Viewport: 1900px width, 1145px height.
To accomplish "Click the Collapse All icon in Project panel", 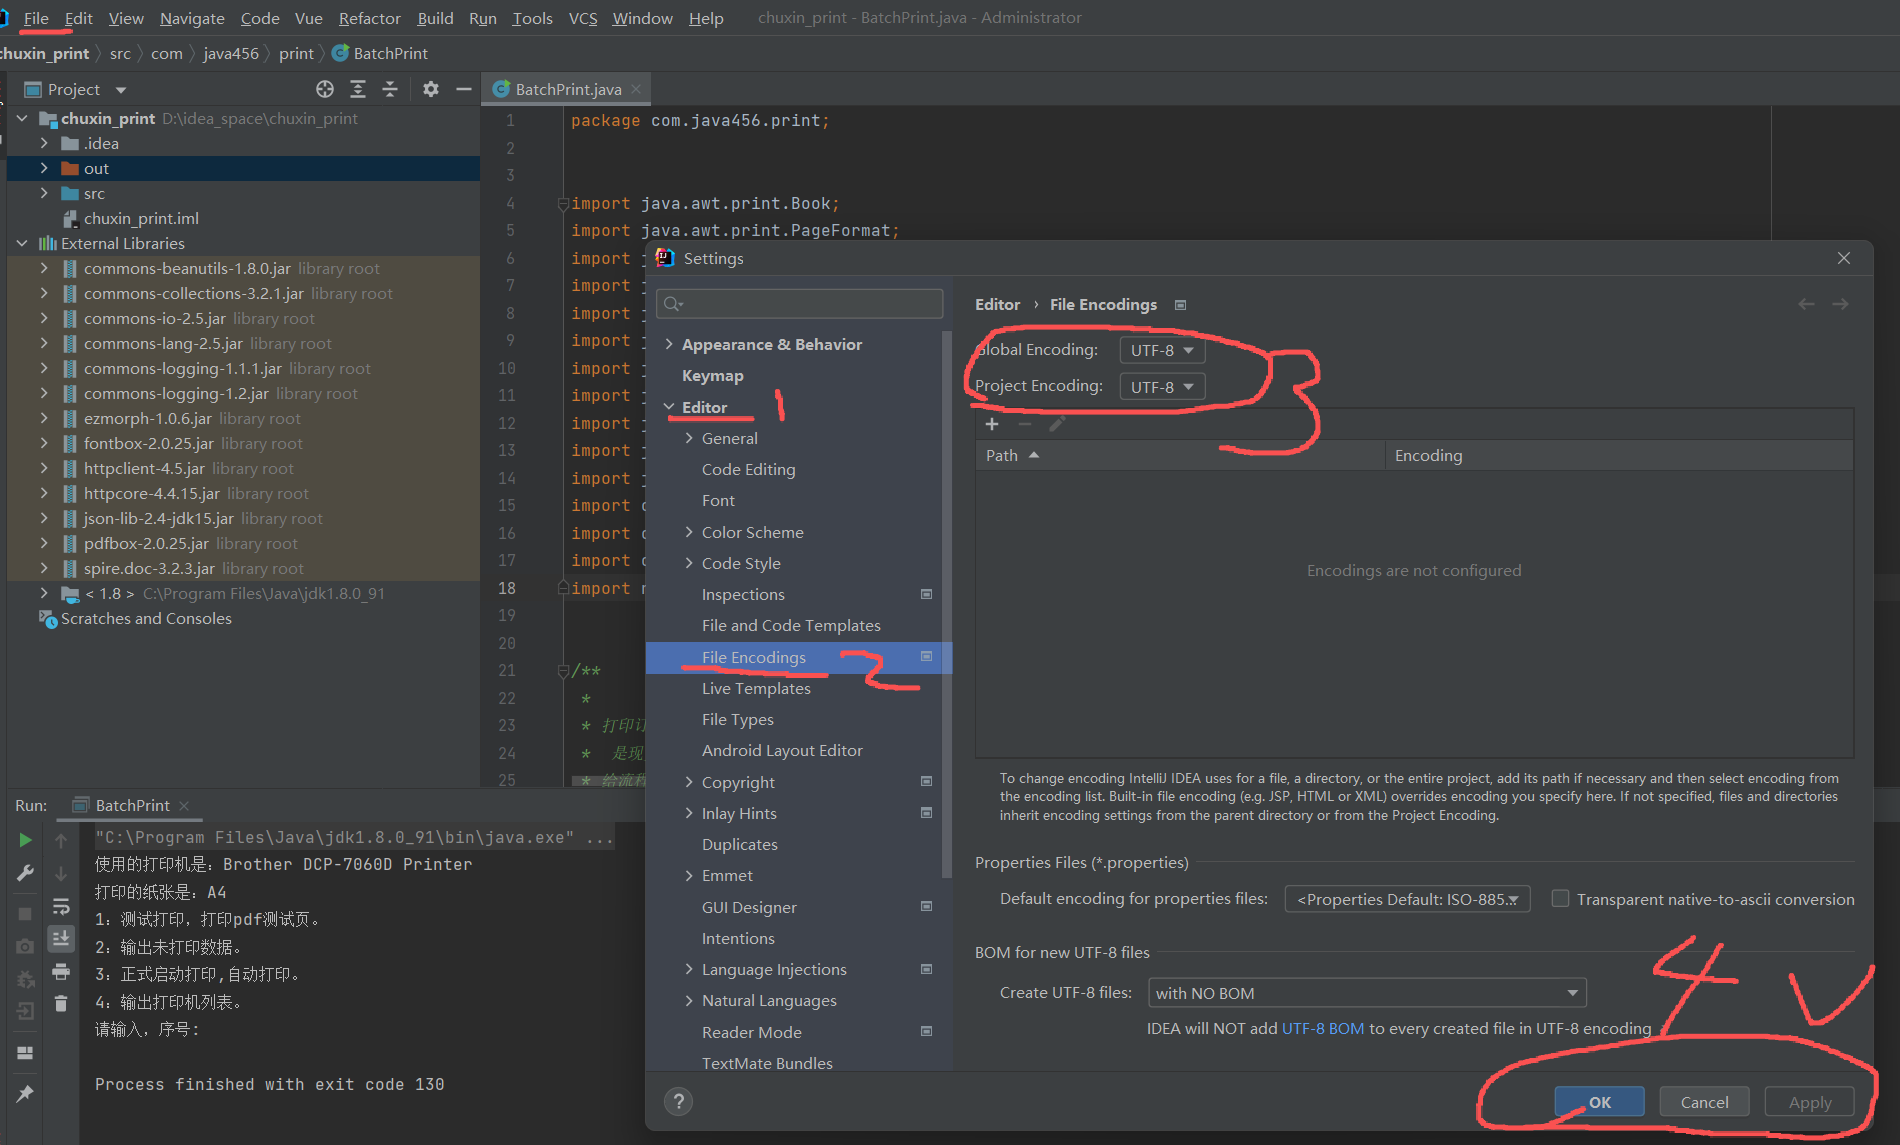I will click(390, 89).
